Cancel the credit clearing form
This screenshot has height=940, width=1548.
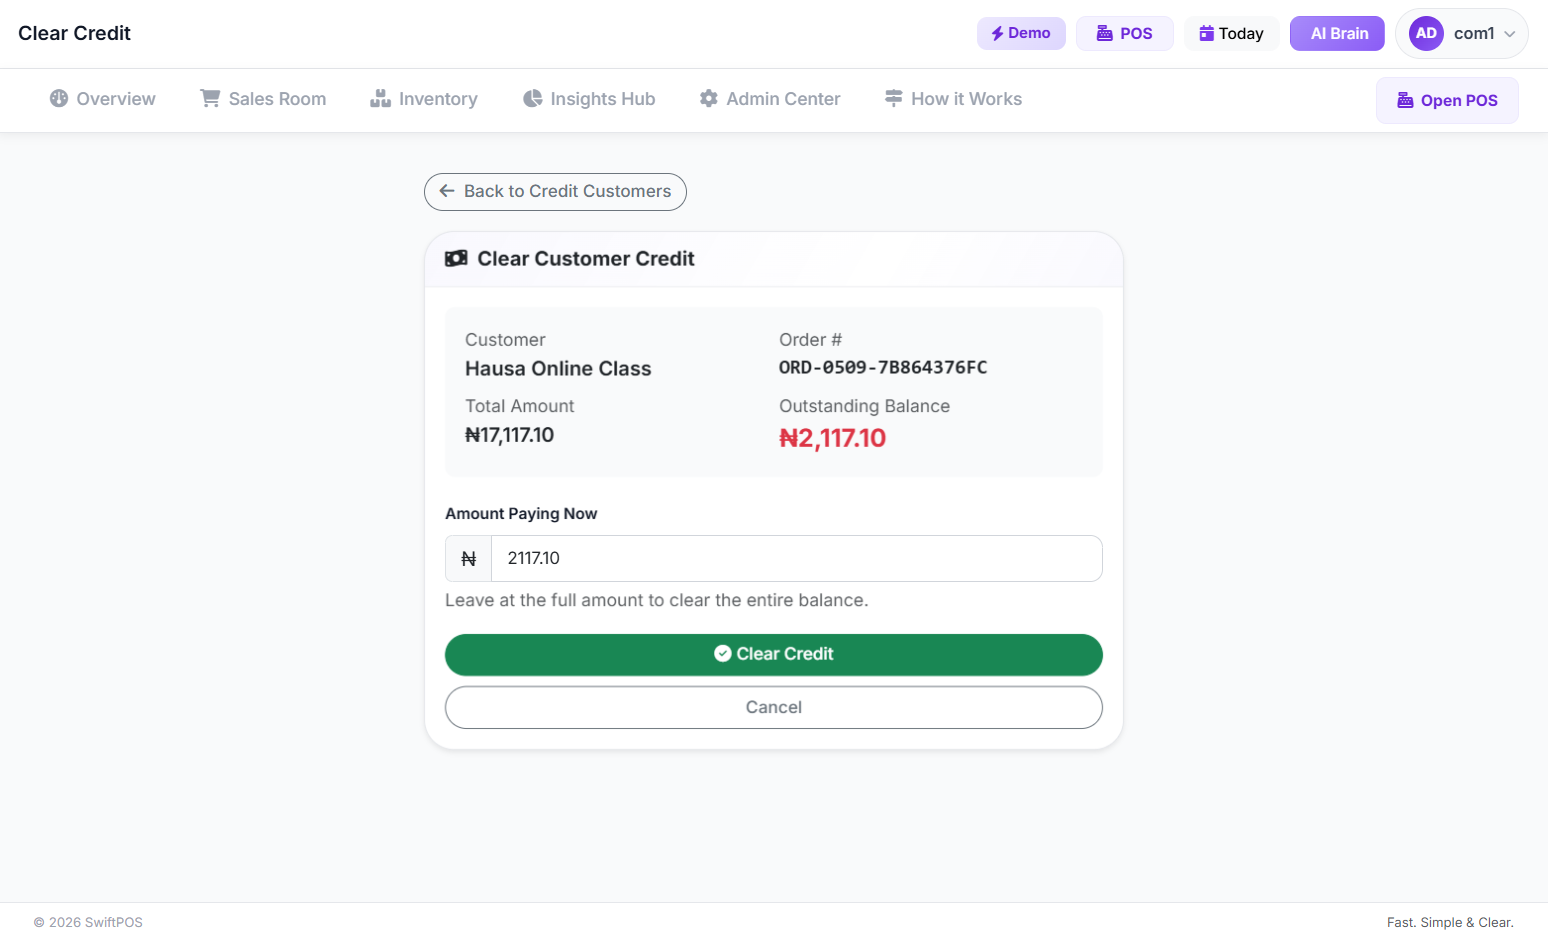coord(774,707)
